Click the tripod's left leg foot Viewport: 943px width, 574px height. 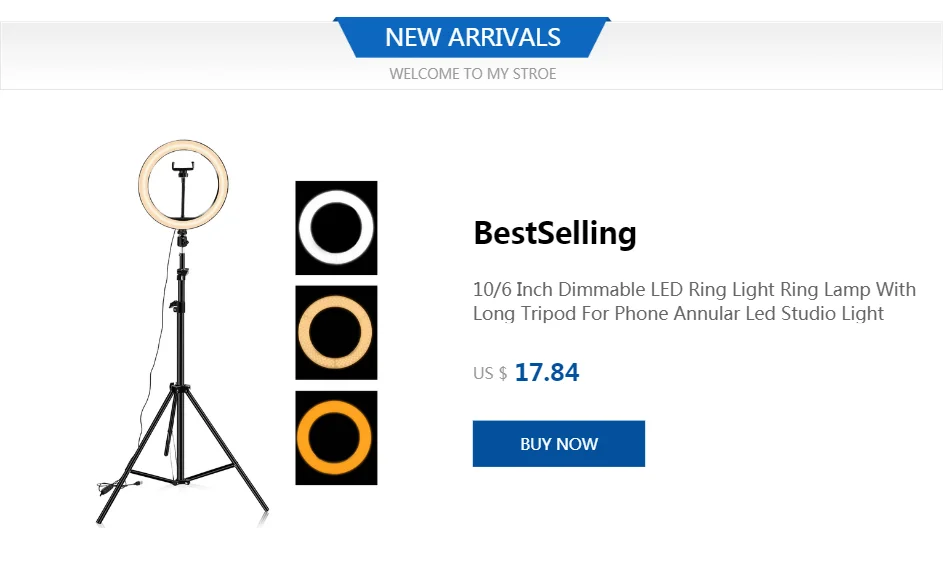pos(100,519)
